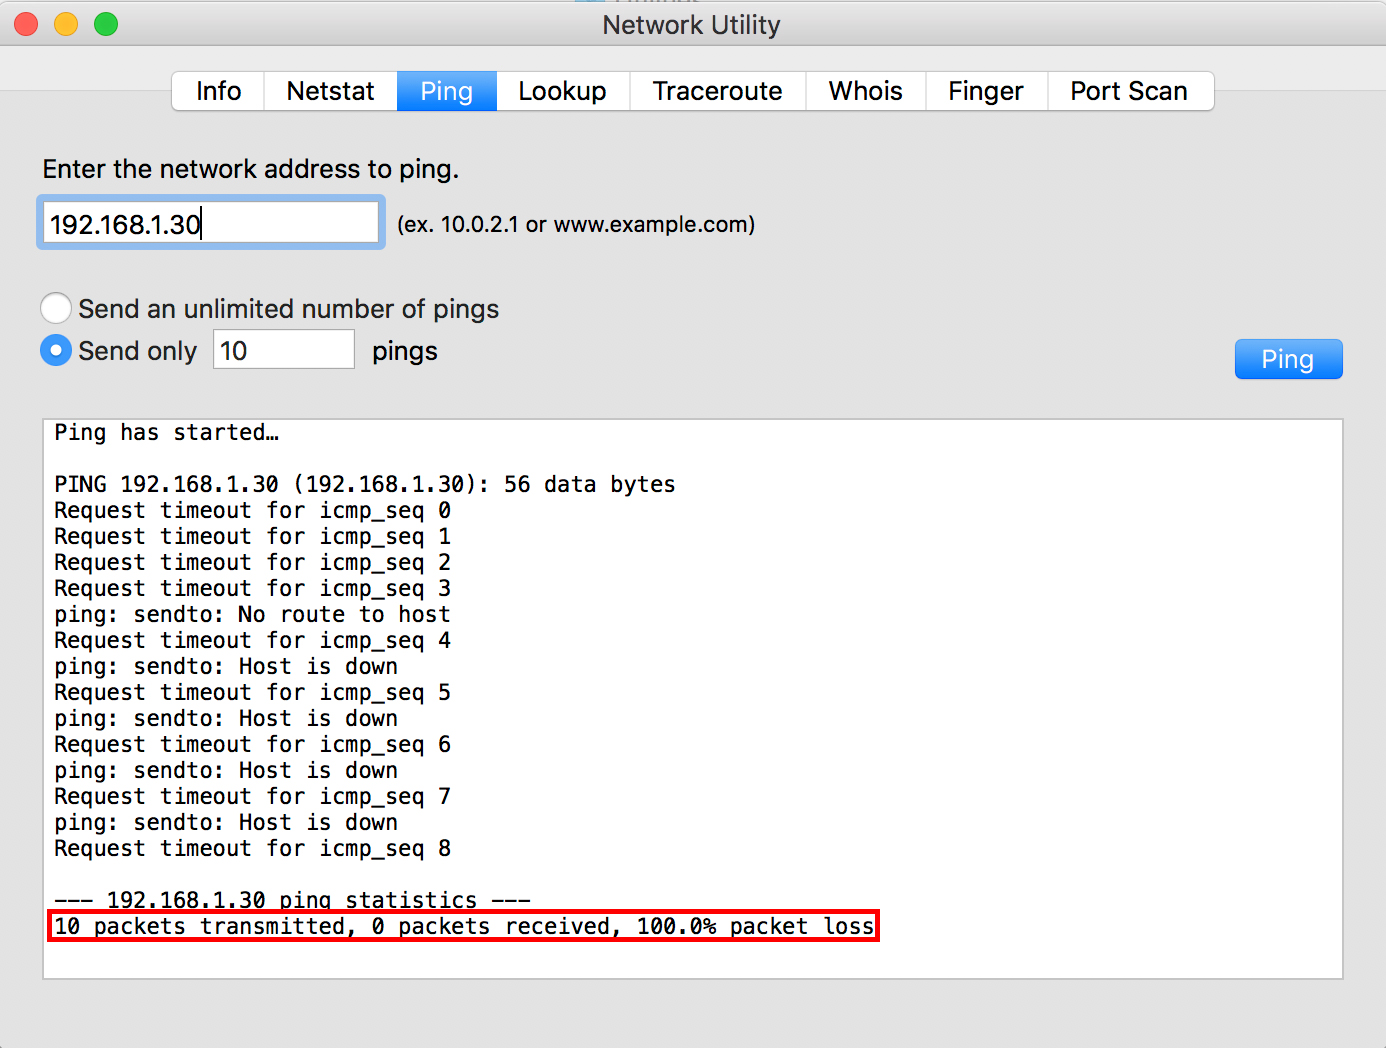1386x1048 pixels.
Task: Select the Ping tab
Action: click(446, 91)
